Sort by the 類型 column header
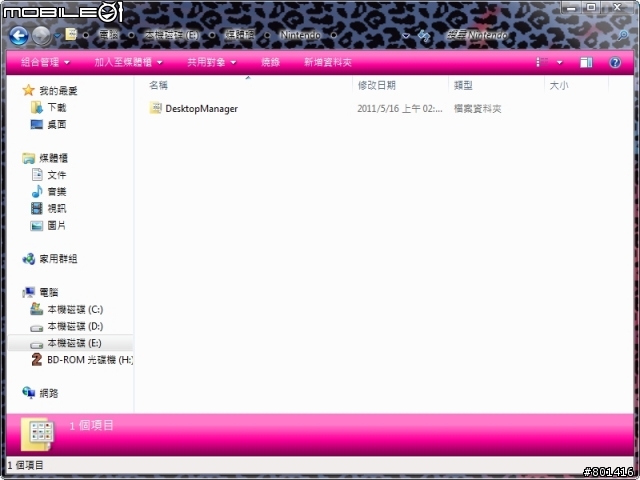This screenshot has width=640, height=480. (x=463, y=85)
